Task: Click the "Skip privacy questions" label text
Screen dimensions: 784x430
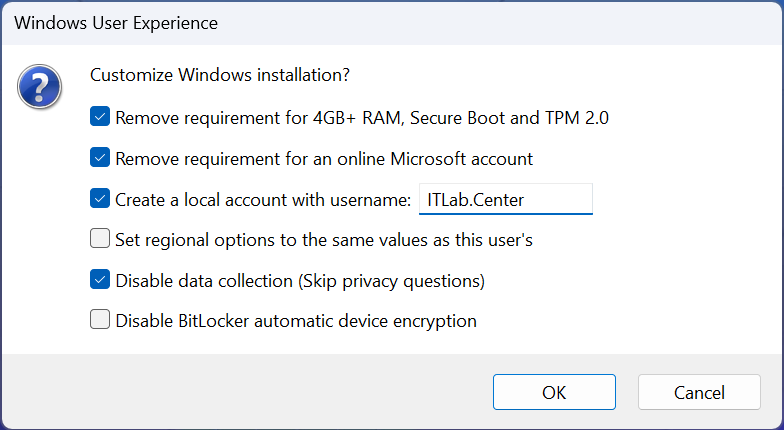Action: (391, 281)
